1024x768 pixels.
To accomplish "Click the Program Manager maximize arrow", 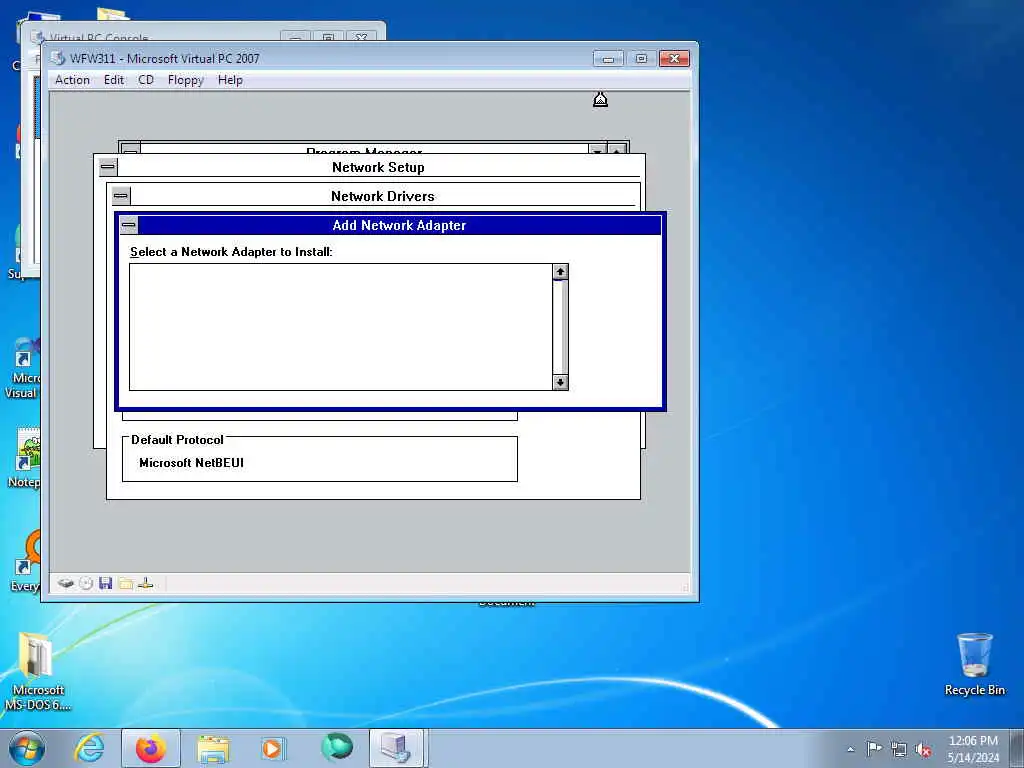I will click(617, 150).
